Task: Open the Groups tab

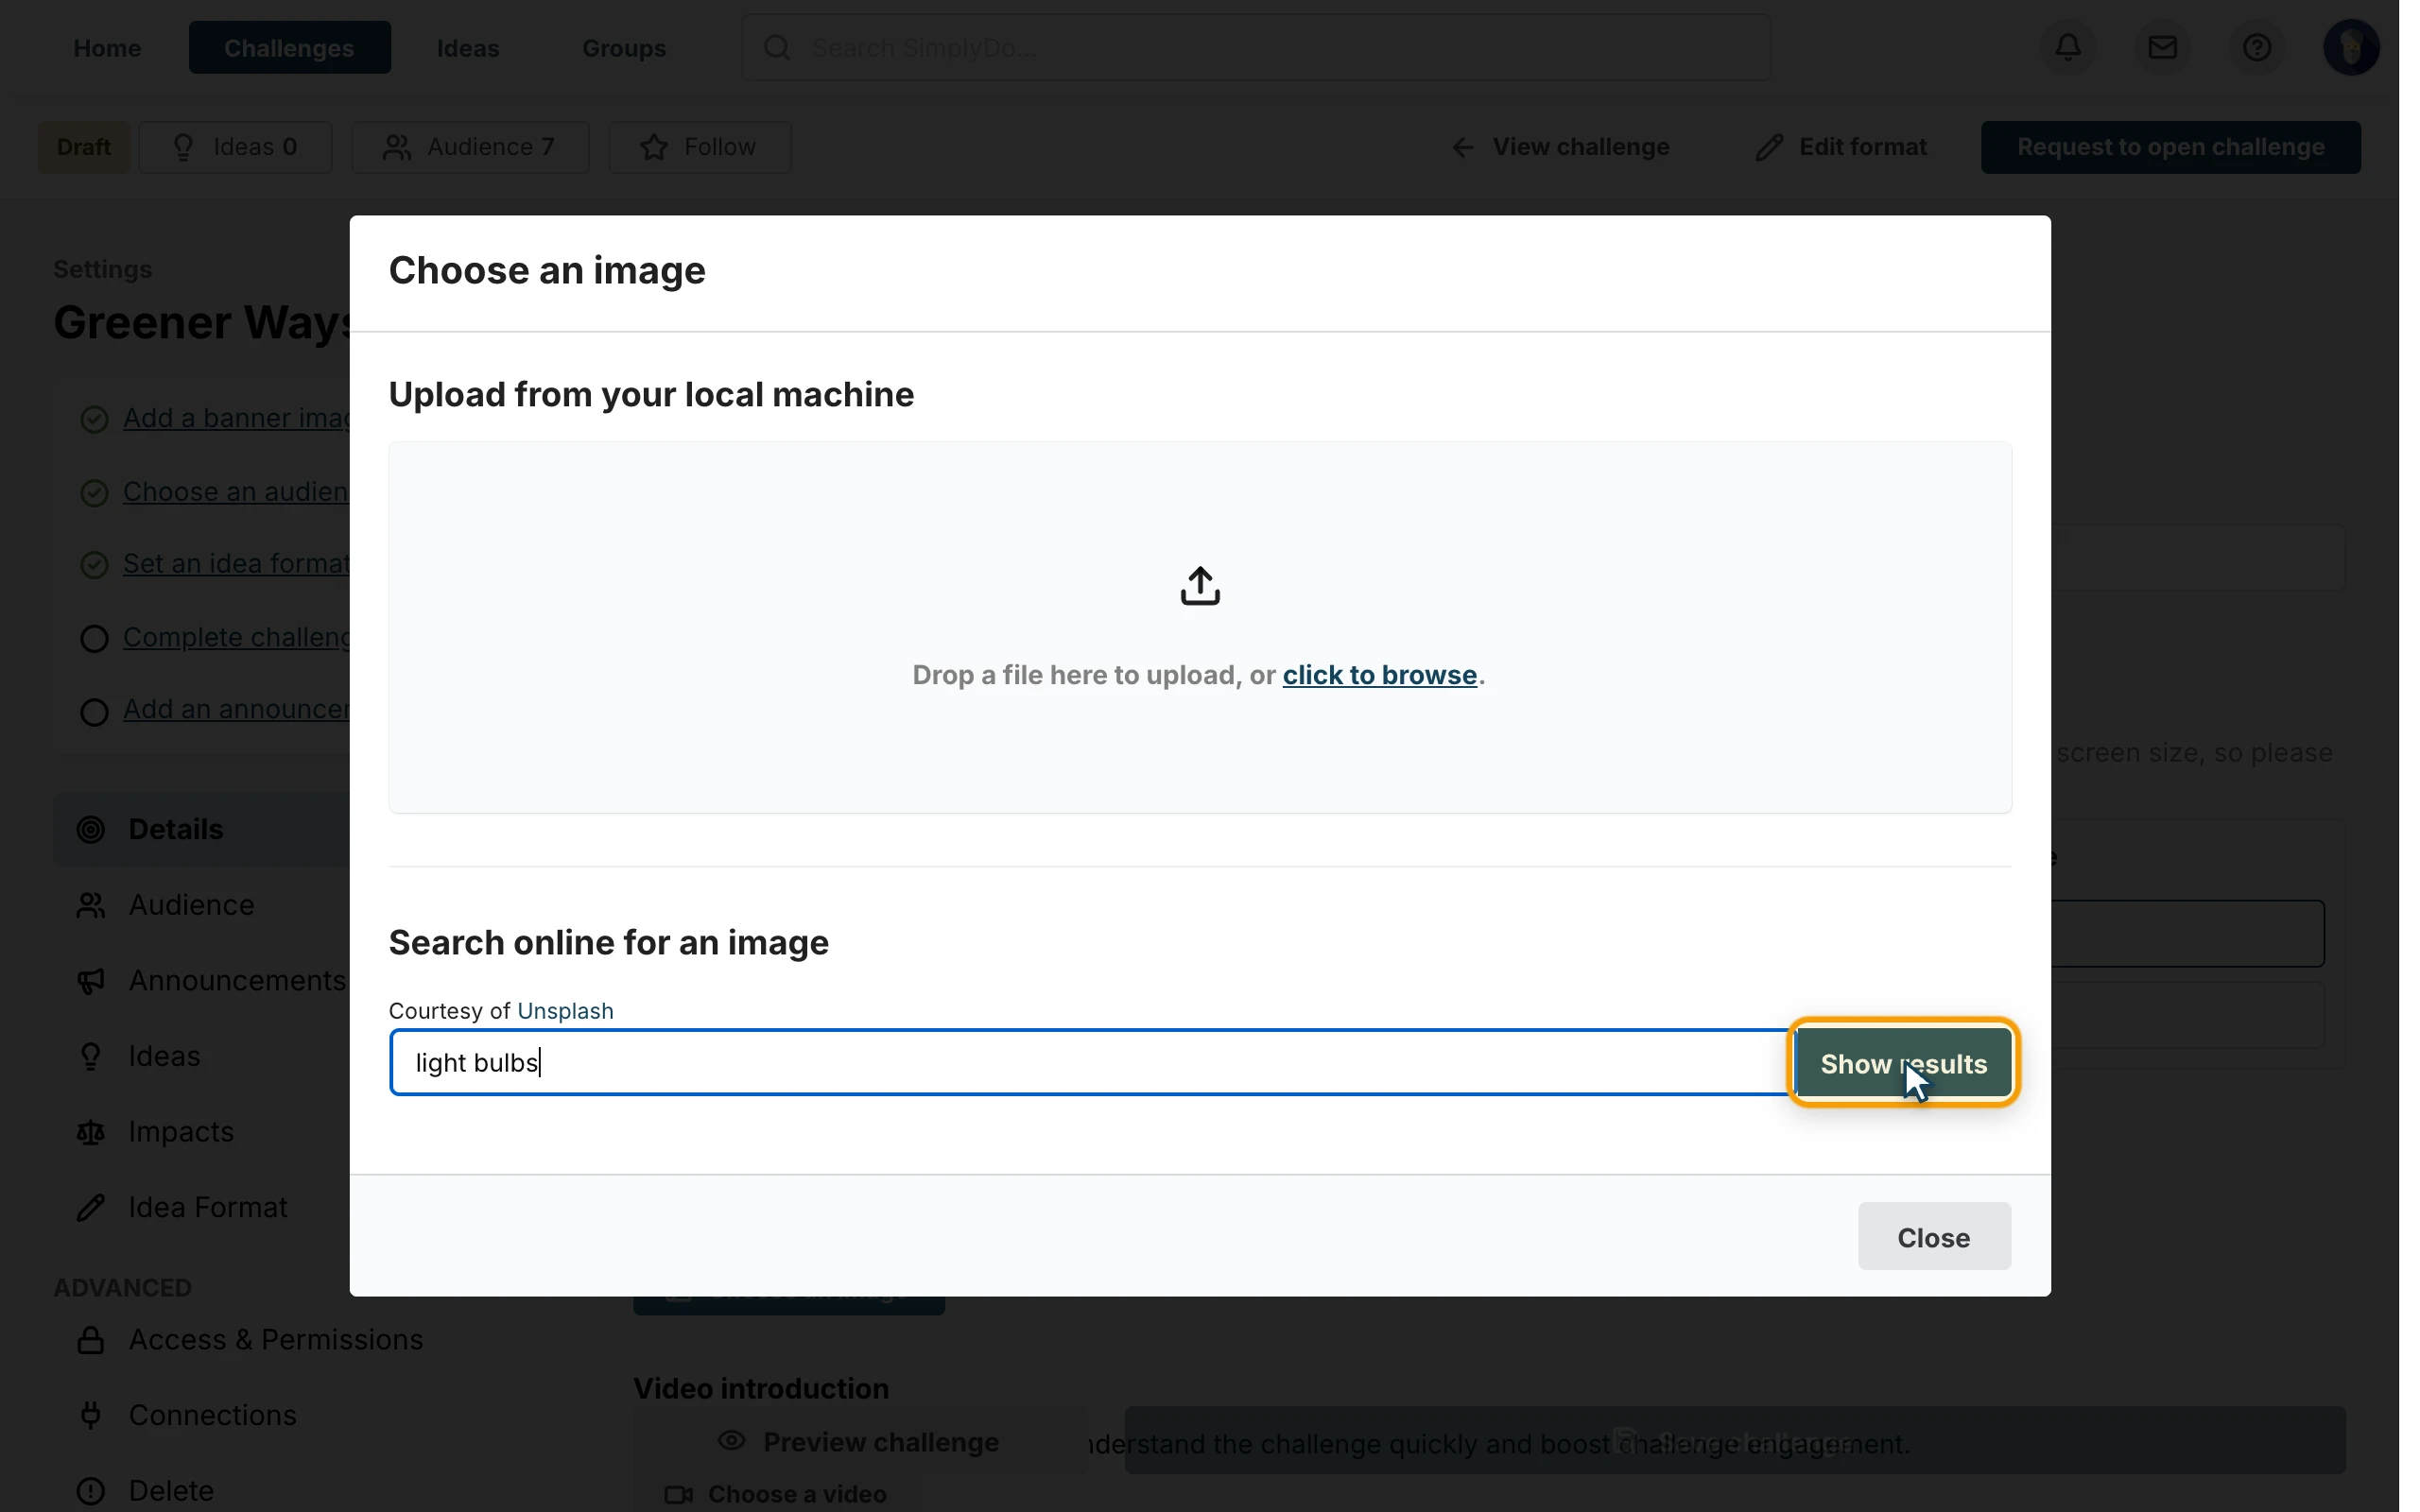Action: 624,47
